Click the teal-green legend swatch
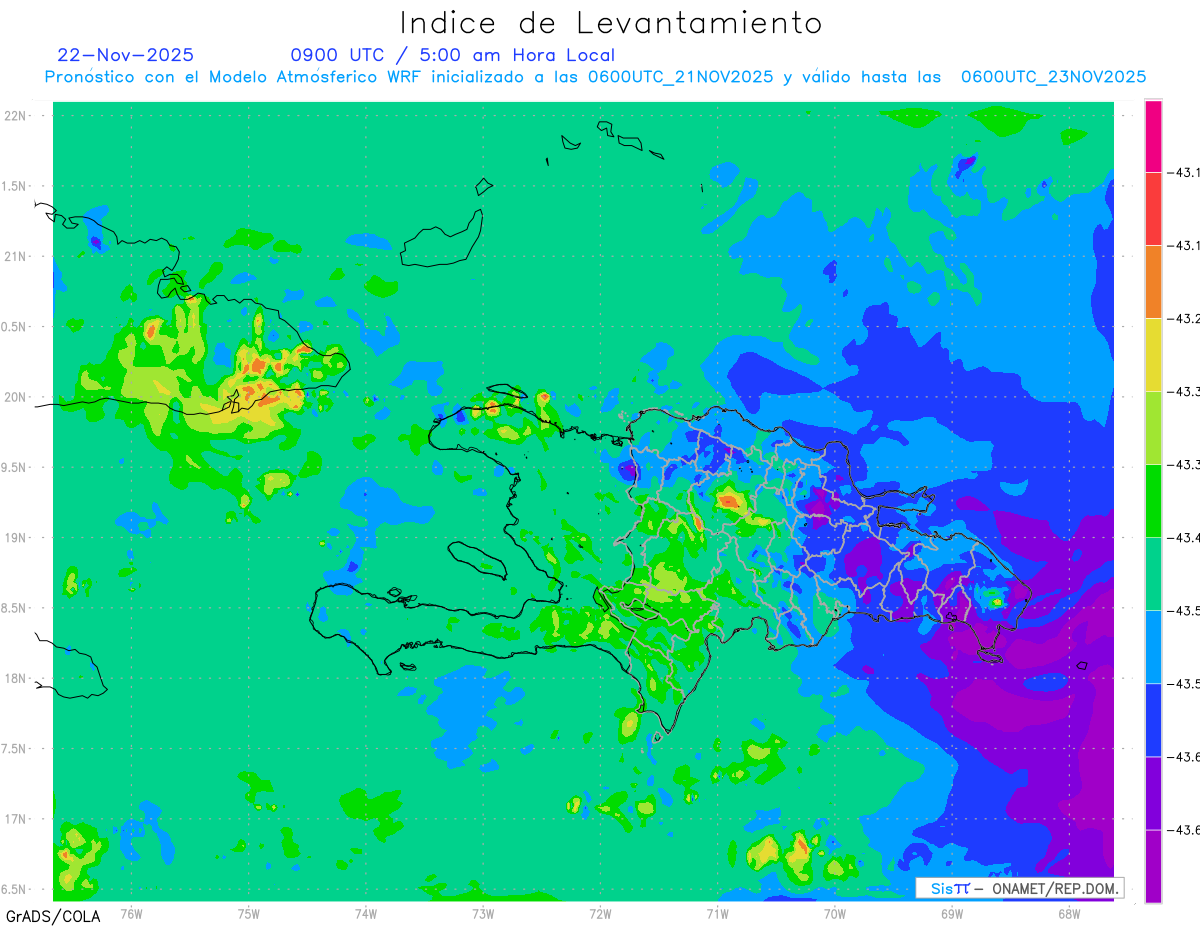1200x927 pixels. [x=1153, y=574]
